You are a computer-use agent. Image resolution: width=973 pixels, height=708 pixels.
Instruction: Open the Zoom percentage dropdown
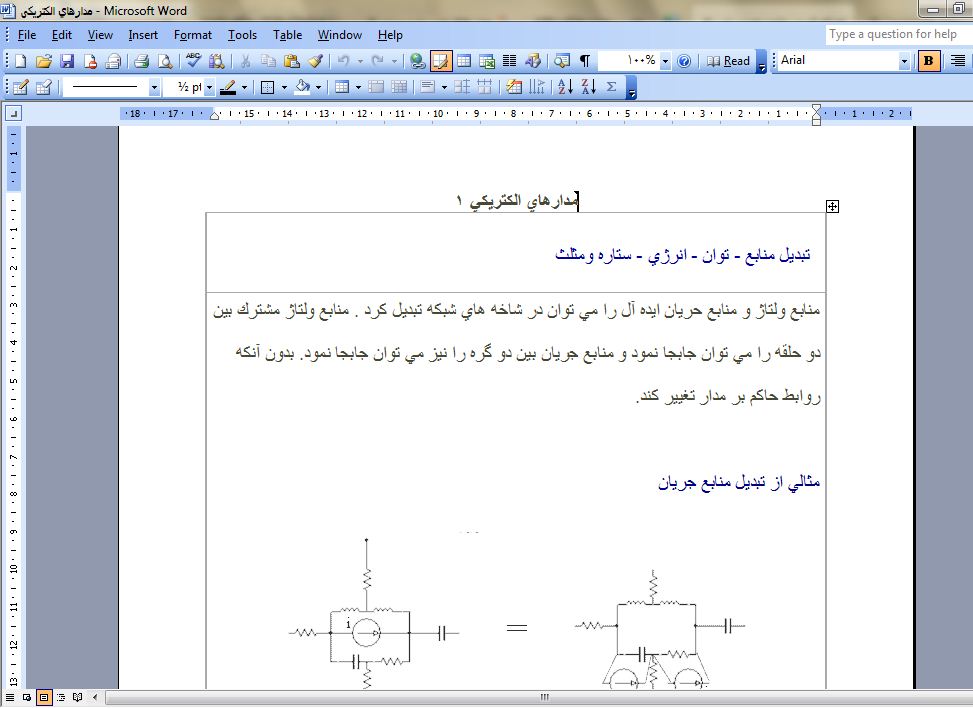tap(665, 61)
